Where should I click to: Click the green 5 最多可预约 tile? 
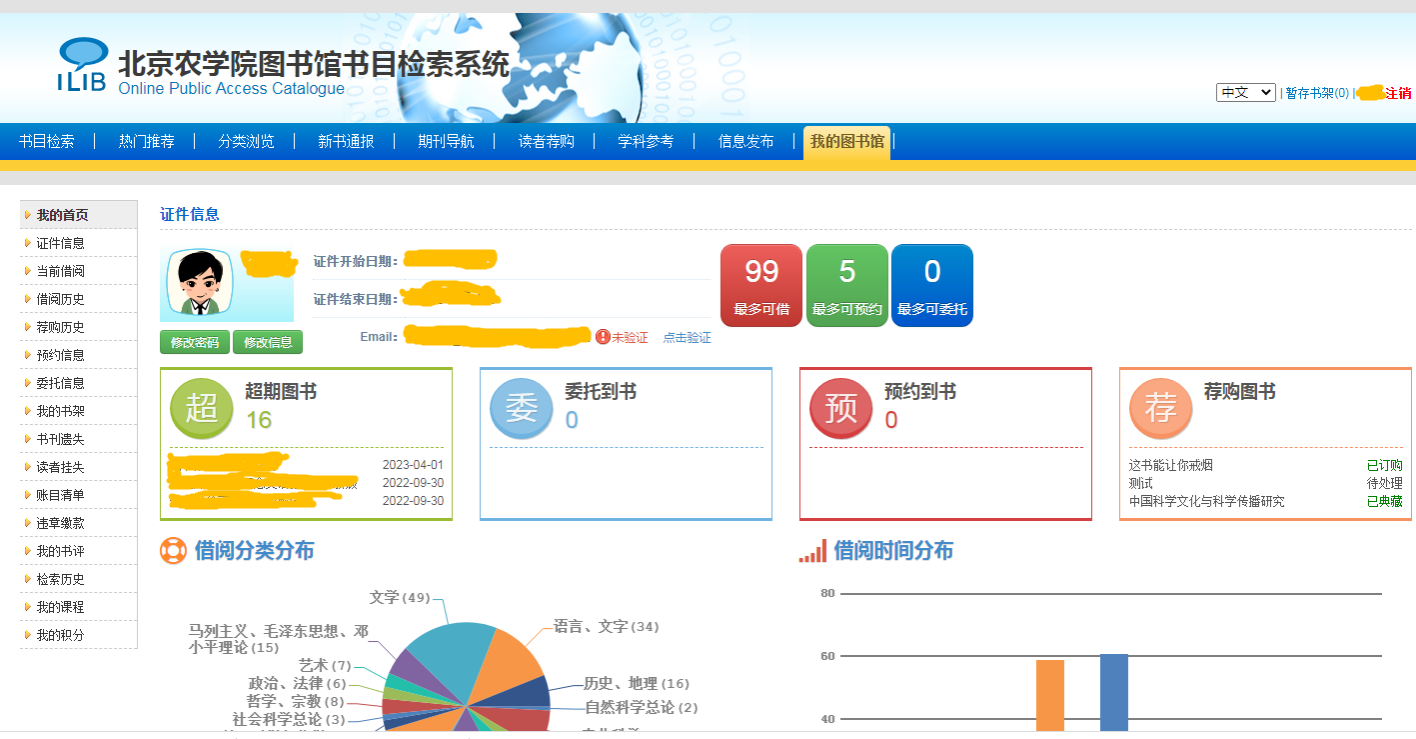847,285
